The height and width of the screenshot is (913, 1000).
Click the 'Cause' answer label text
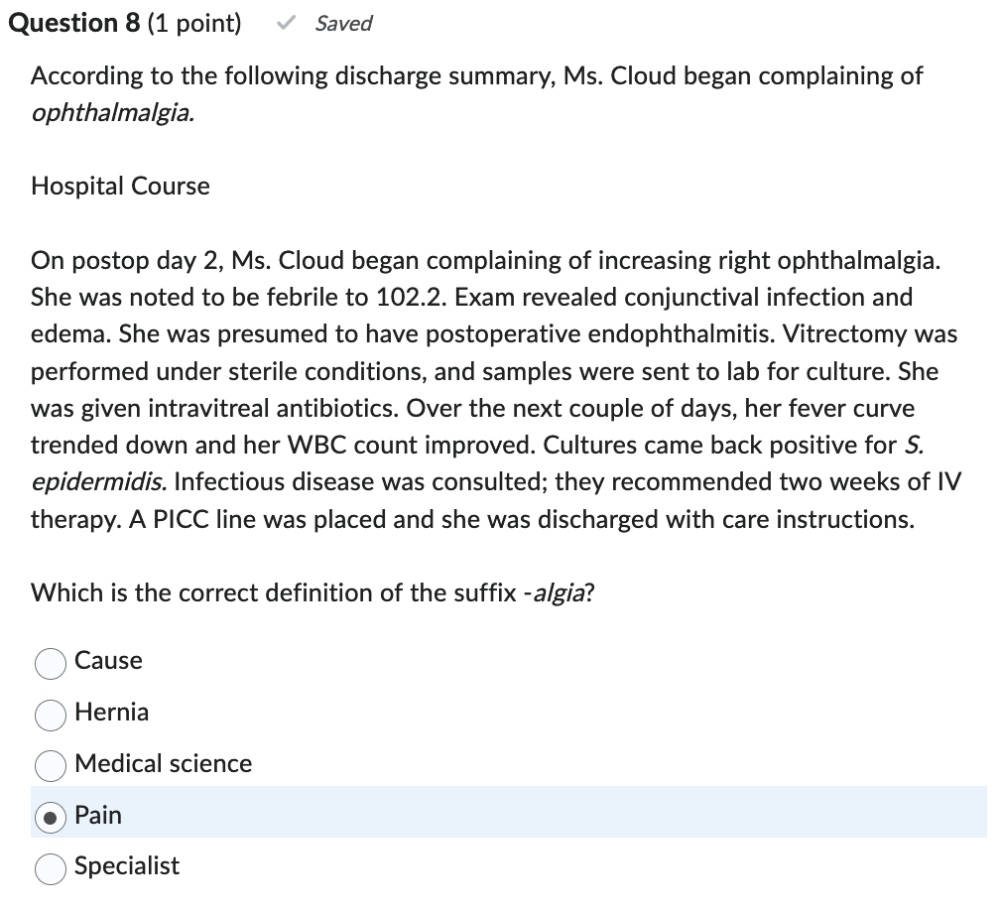click(108, 661)
